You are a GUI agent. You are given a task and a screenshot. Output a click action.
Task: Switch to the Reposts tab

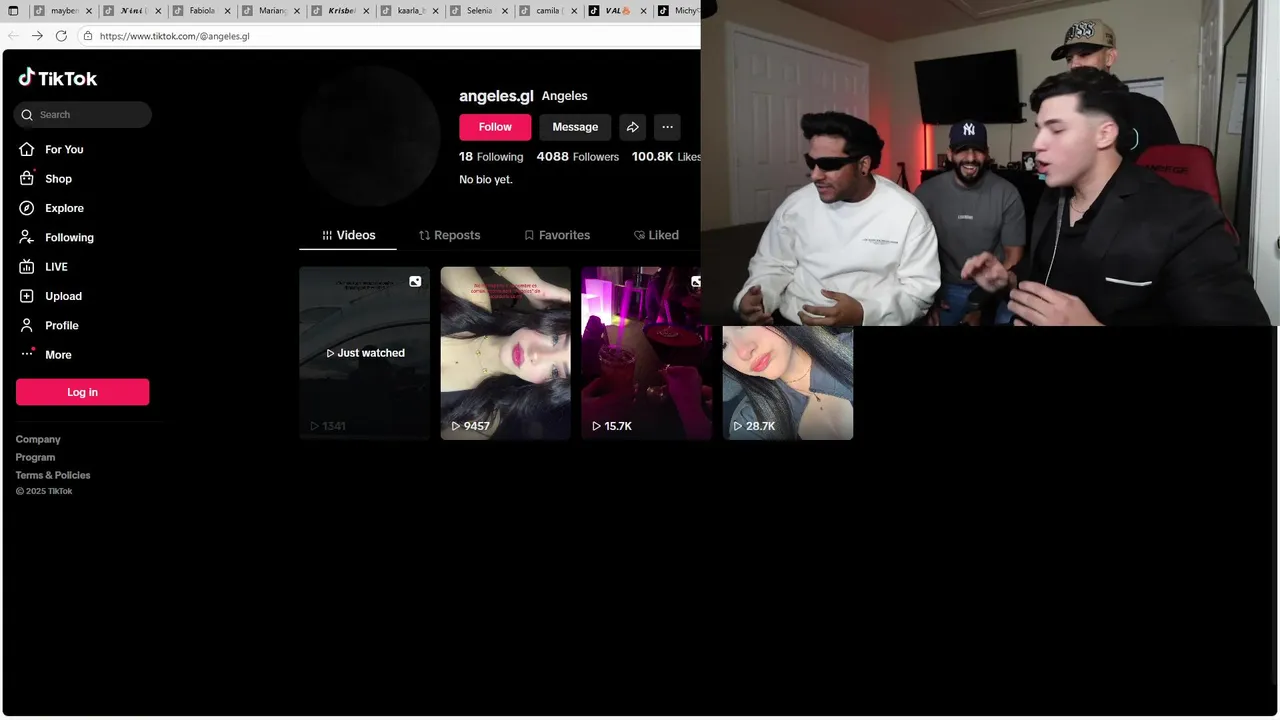click(449, 235)
